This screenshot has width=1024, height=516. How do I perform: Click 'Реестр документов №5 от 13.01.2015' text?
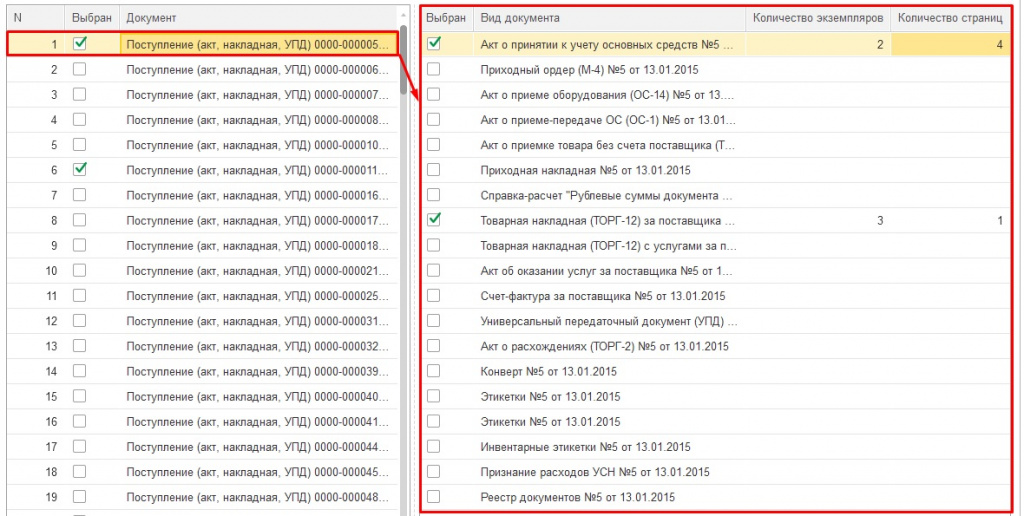pos(578,497)
